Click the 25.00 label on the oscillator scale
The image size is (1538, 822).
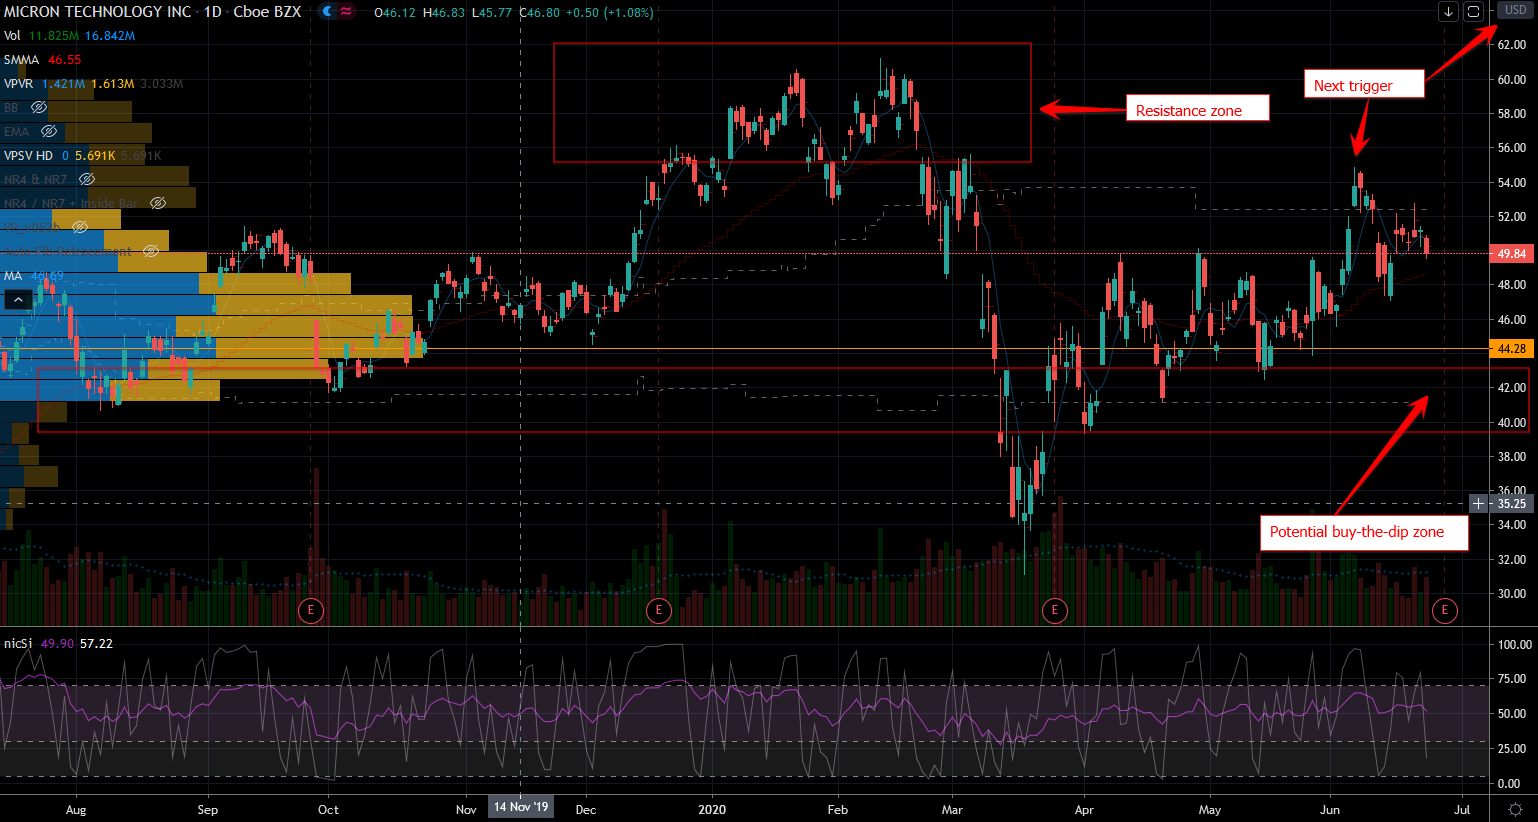pyautogui.click(x=1512, y=749)
